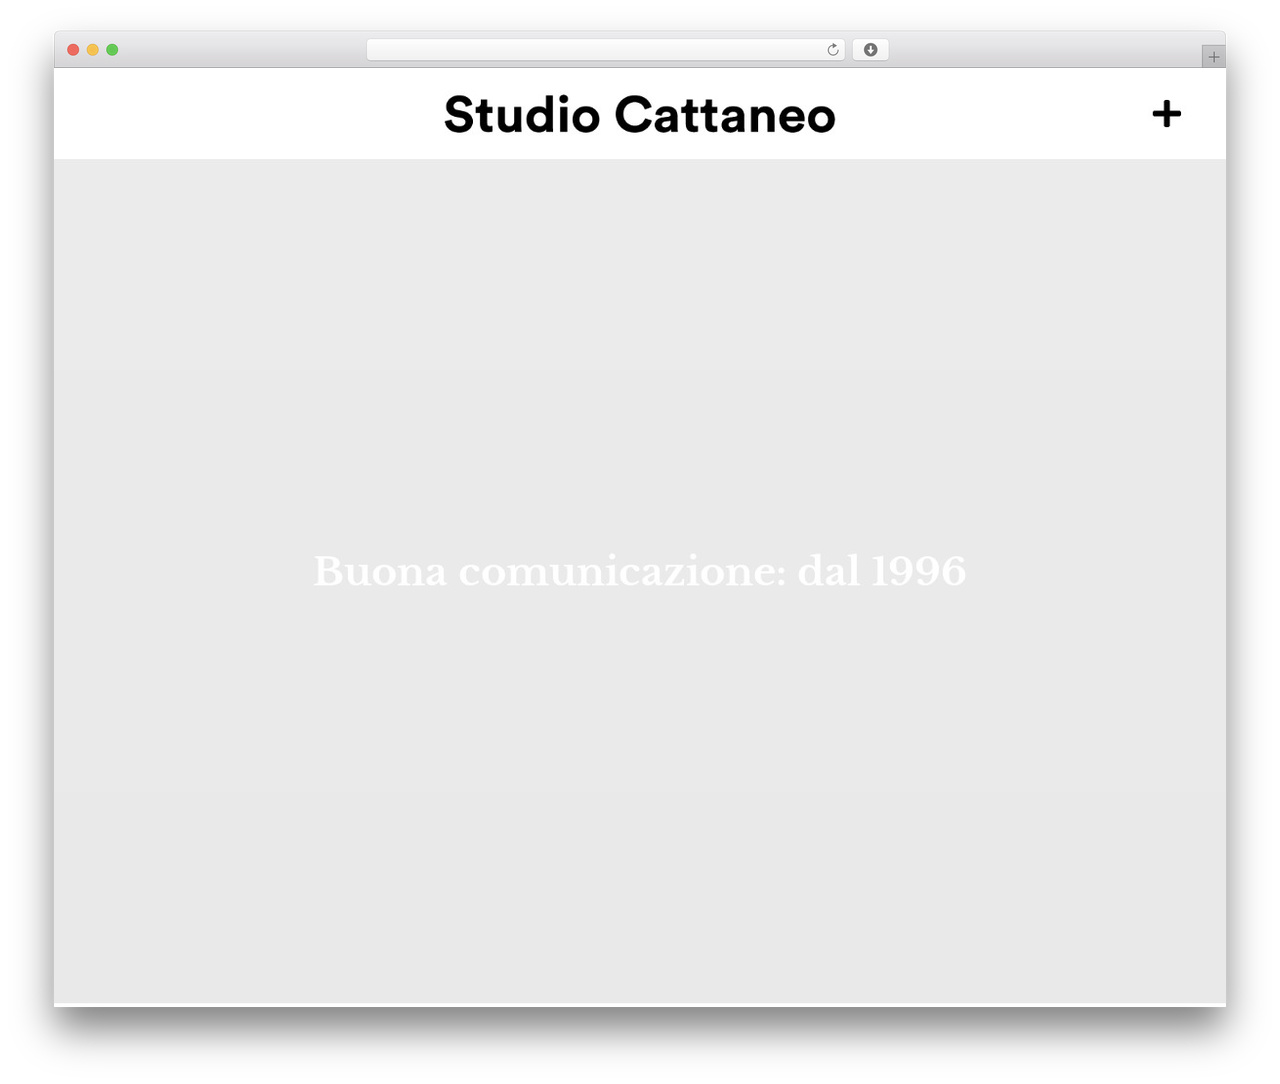Focus the browser address bar
Viewport: 1280px width, 1084px height.
(x=605, y=50)
